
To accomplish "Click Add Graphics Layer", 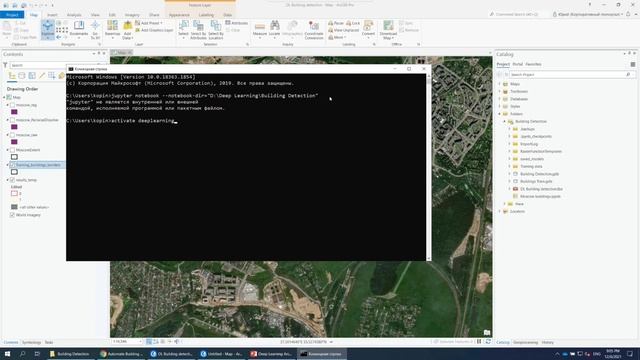I will click(x=154, y=30).
